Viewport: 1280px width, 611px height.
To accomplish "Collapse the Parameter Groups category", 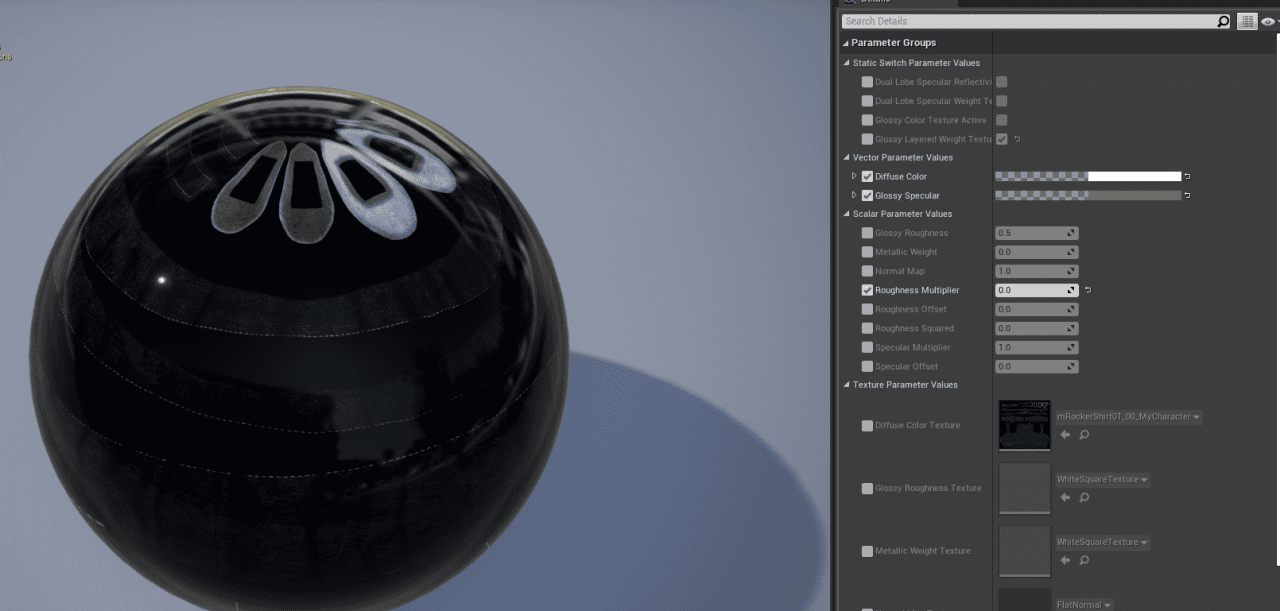I will [x=846, y=43].
